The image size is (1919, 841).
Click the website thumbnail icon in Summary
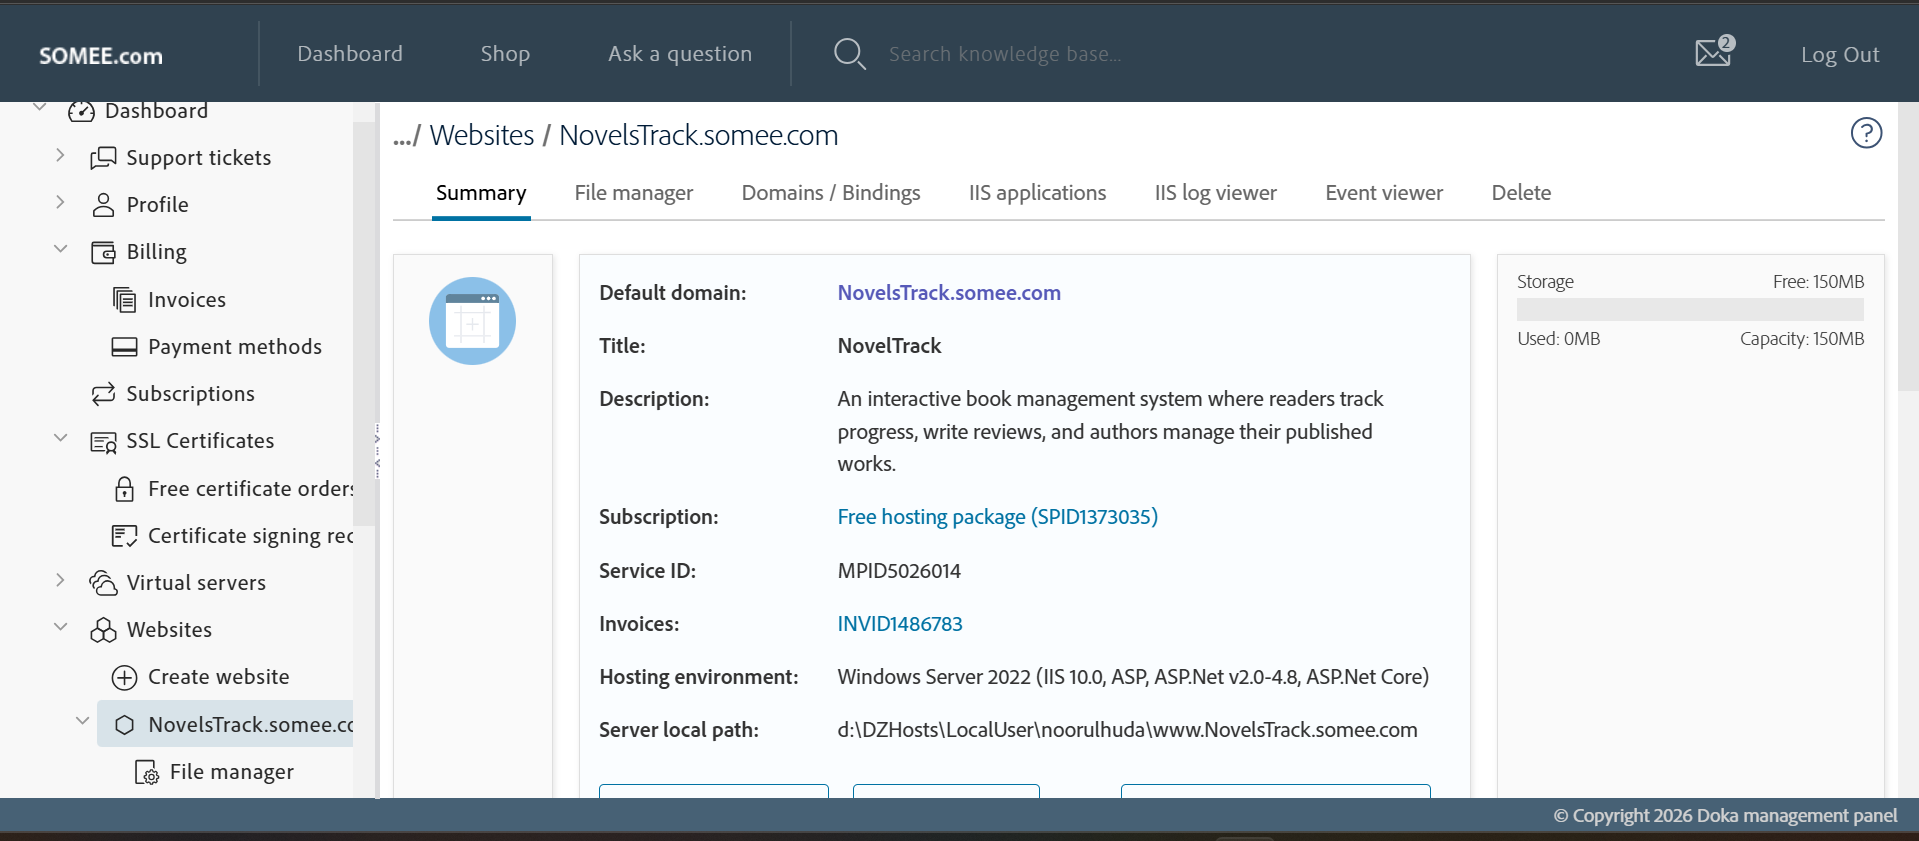[x=472, y=321]
